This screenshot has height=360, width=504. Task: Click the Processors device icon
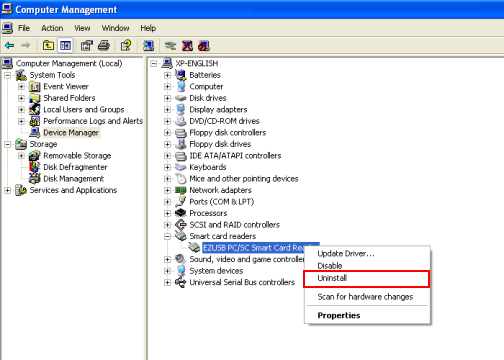pyautogui.click(x=181, y=213)
